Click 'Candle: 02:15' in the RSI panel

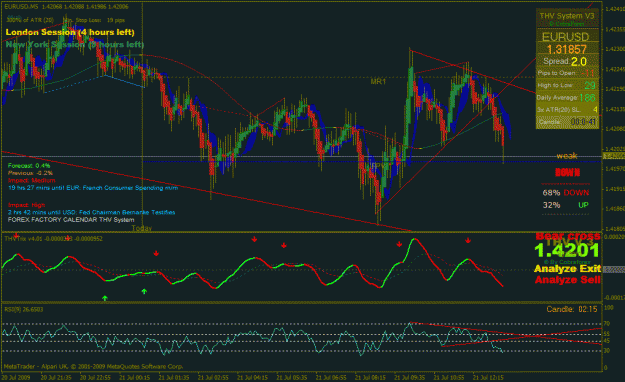click(572, 309)
